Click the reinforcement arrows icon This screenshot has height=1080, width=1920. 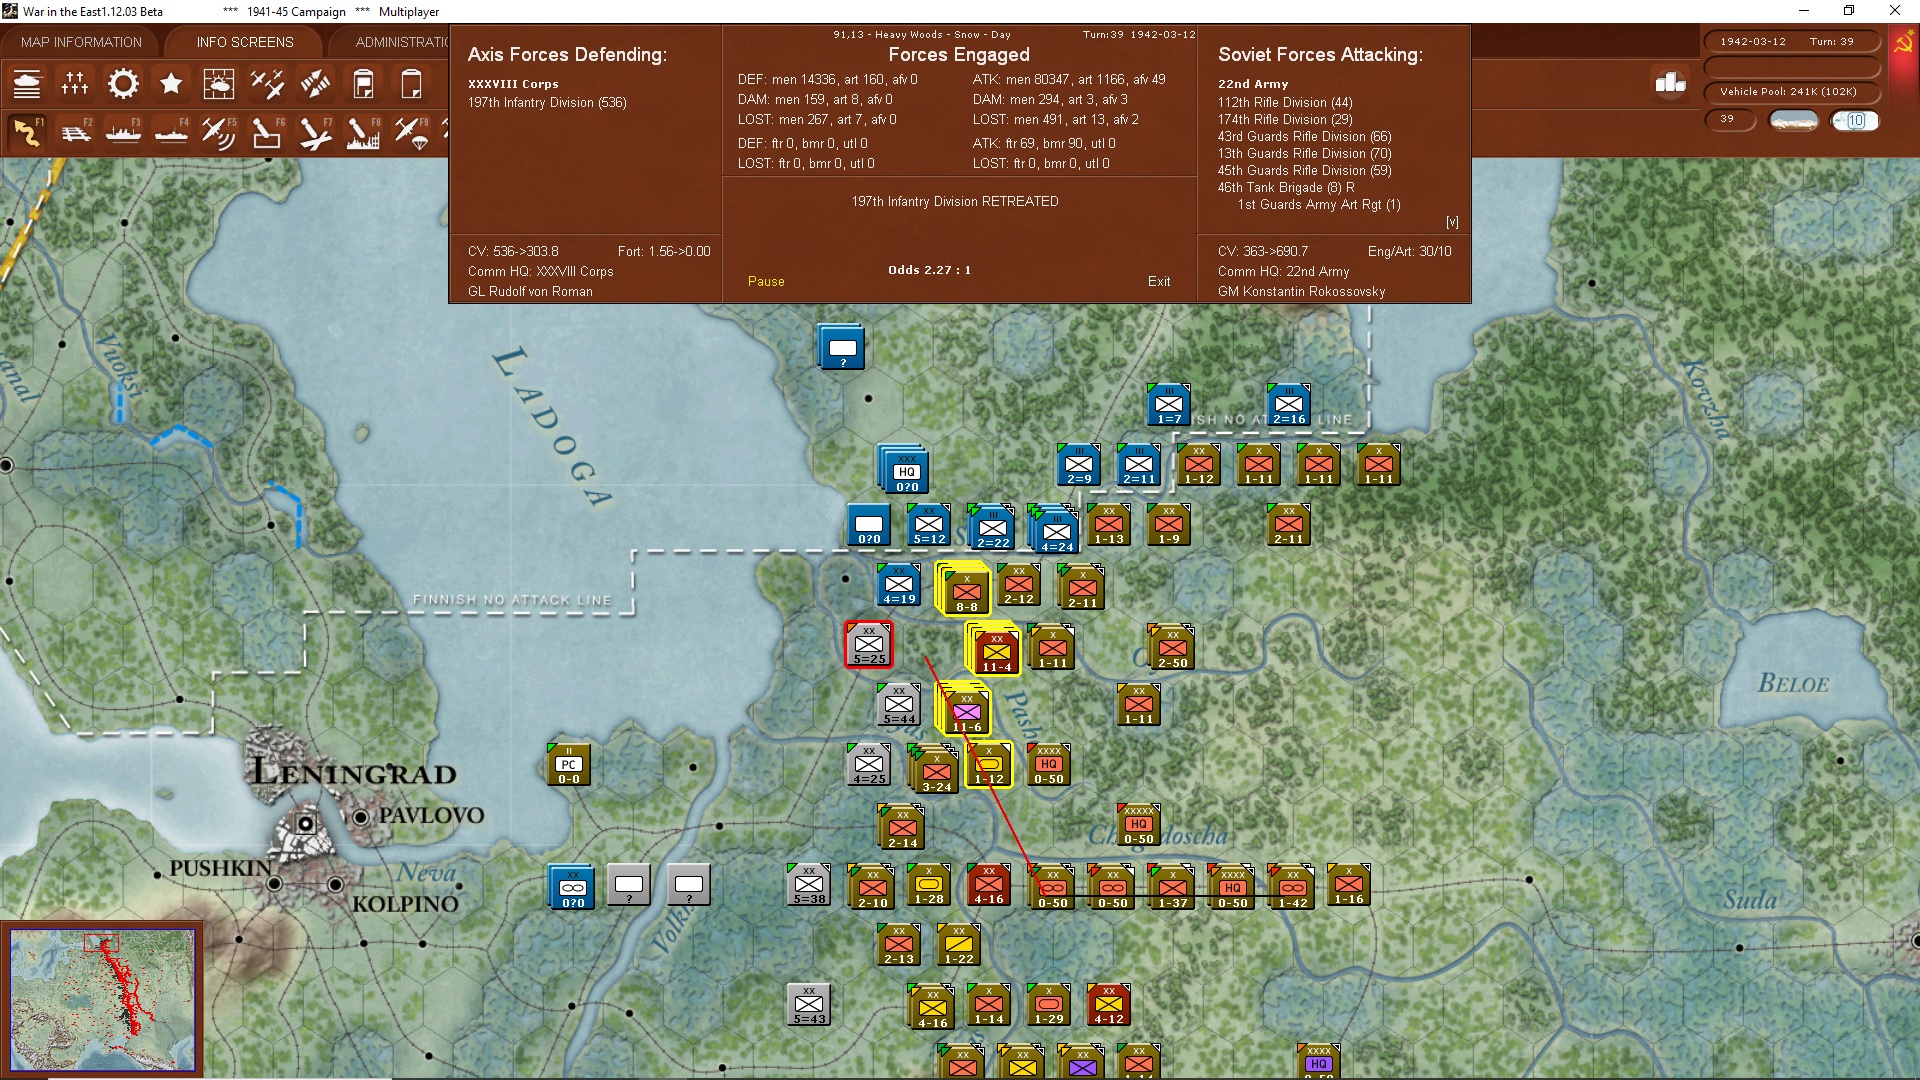coord(315,84)
